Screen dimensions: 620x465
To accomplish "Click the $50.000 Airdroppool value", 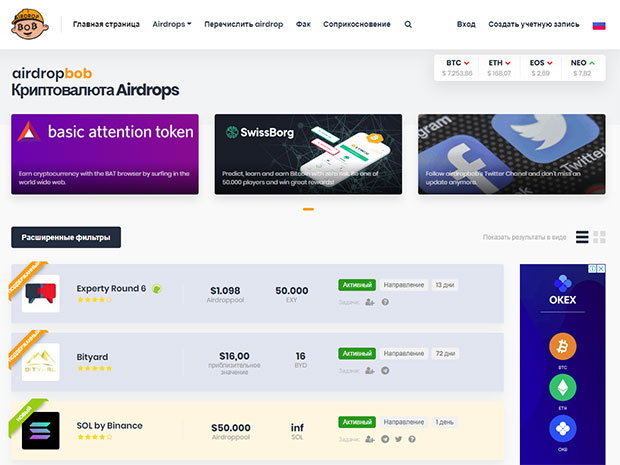I will pos(231,431).
